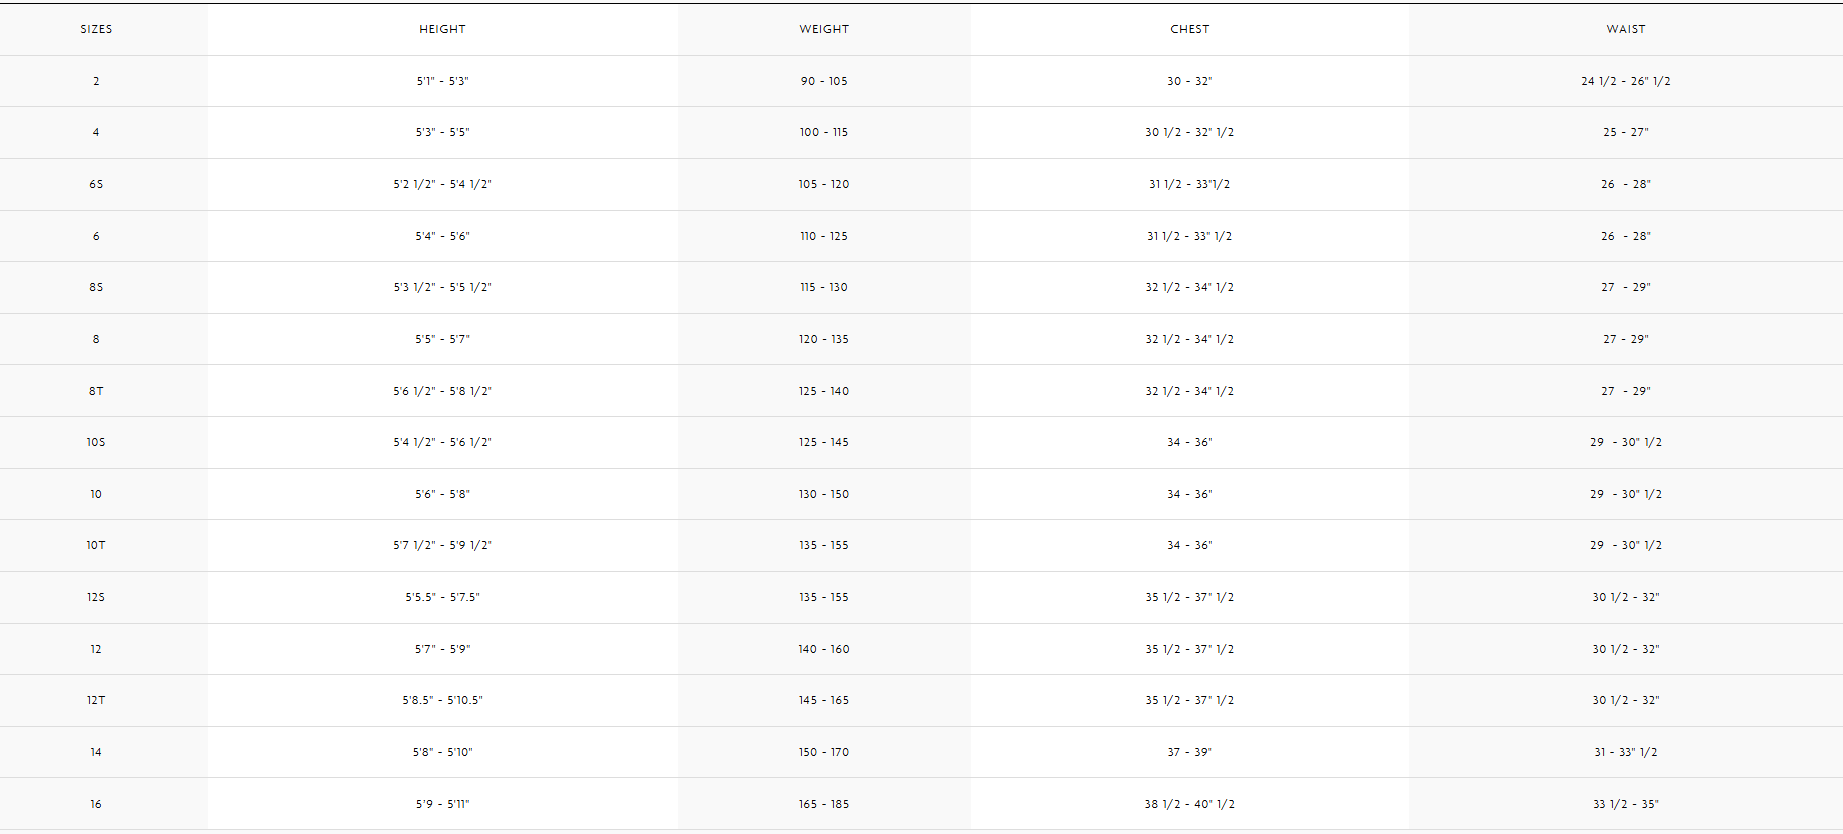1843x834 pixels.
Task: Click waist cell 33 1/2 - 35"
Action: point(1625,804)
